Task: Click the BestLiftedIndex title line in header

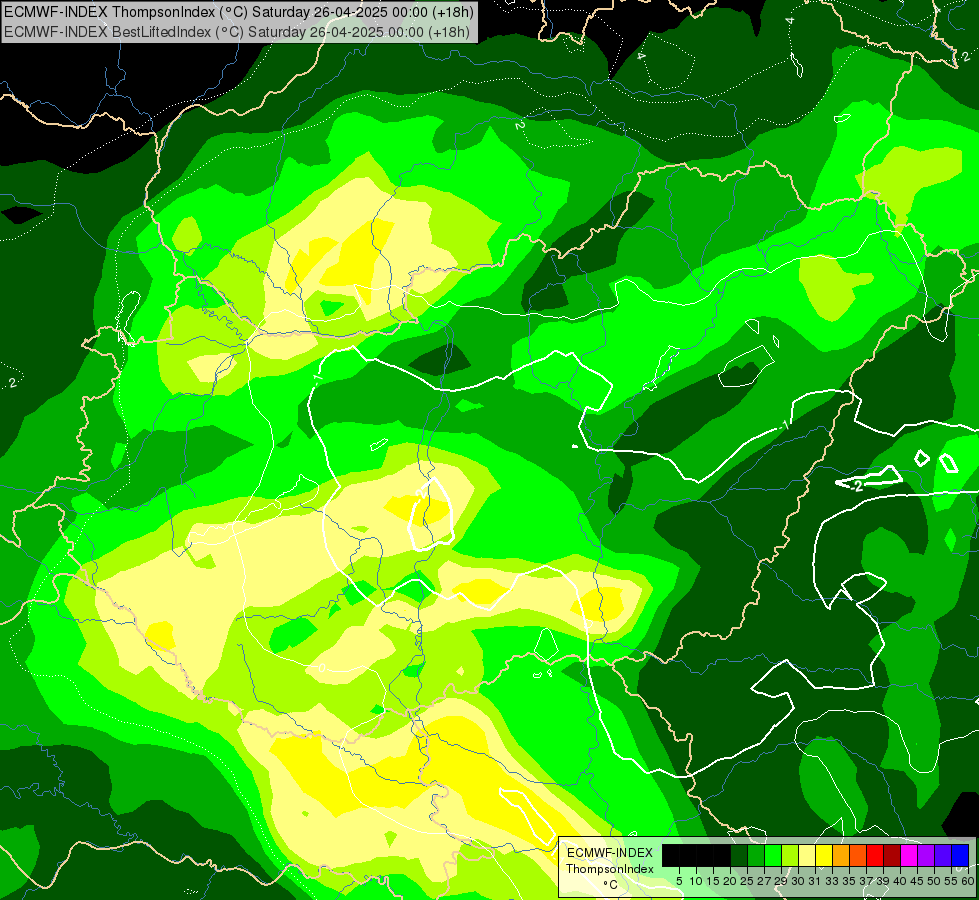Action: pyautogui.click(x=237, y=32)
